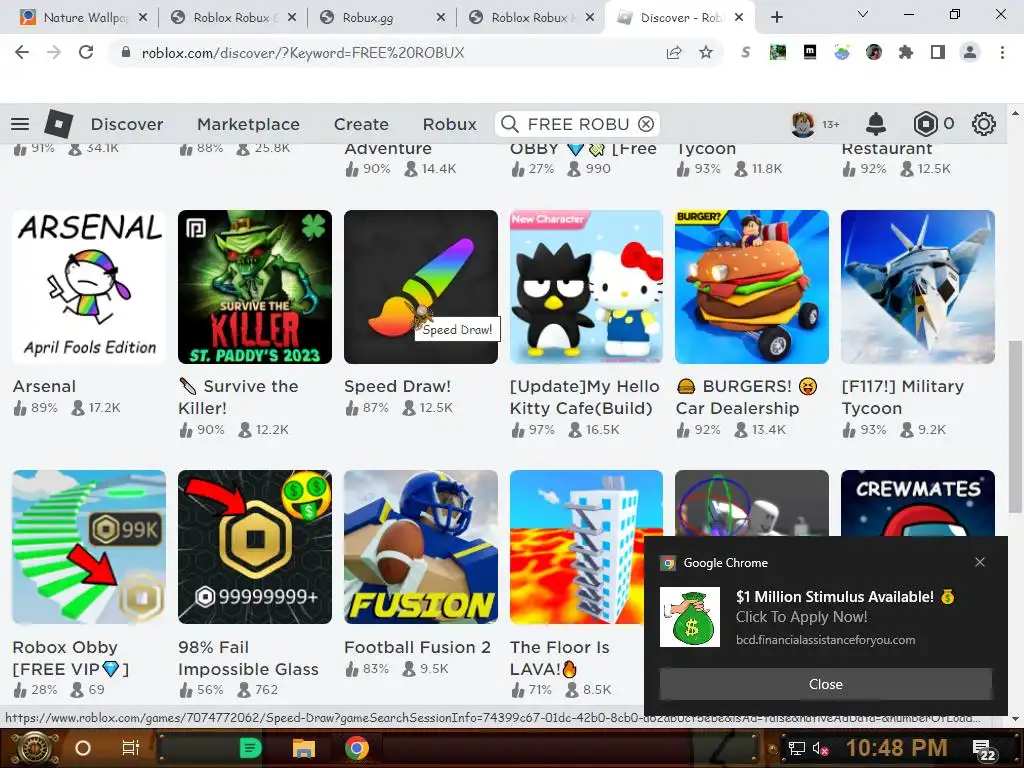Open Roblox notifications bell
1024x768 pixels.
click(876, 124)
